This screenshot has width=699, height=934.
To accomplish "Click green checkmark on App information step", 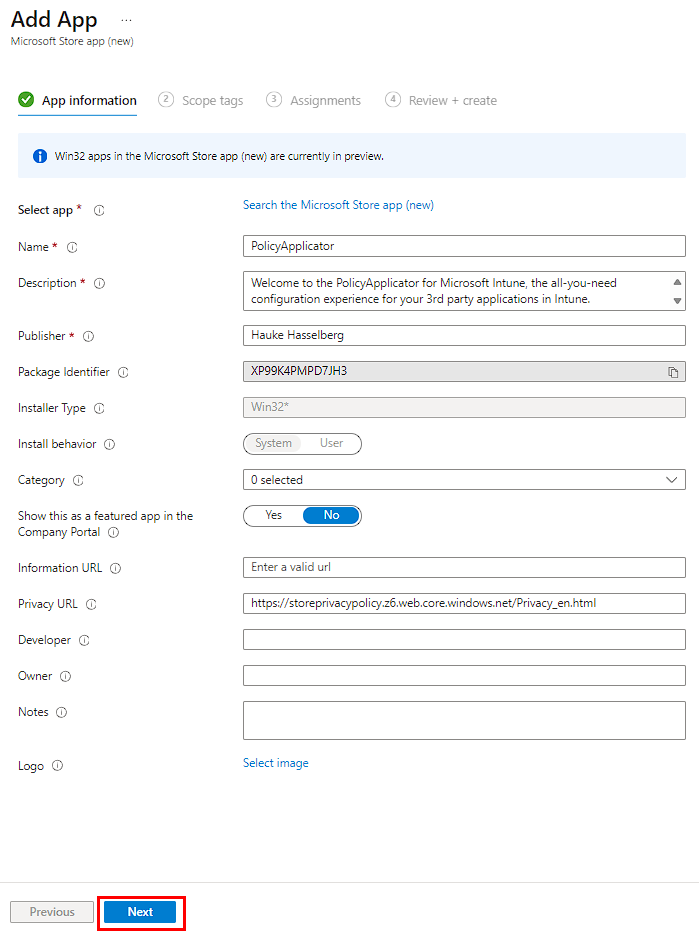I will pyautogui.click(x=26, y=99).
